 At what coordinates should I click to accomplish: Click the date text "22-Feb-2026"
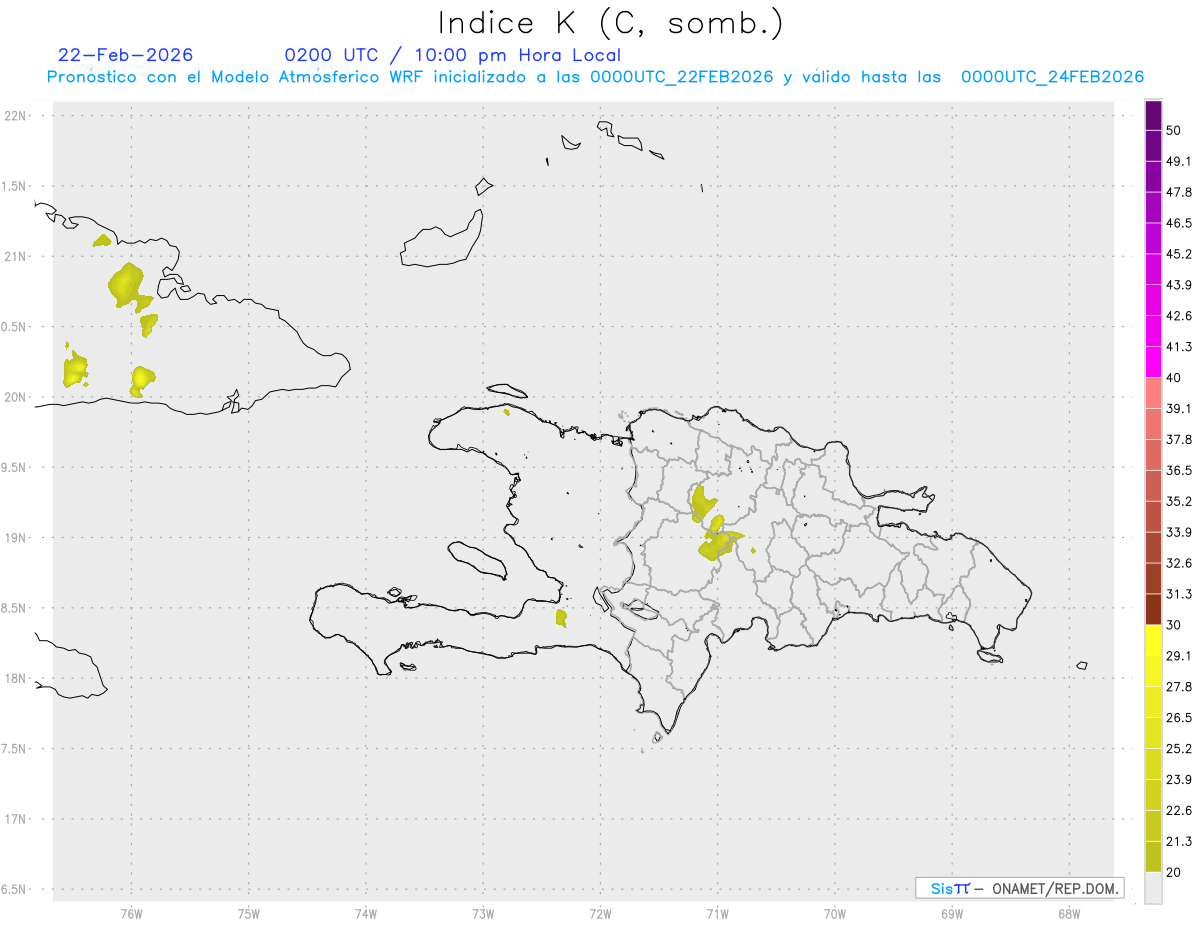coord(125,55)
